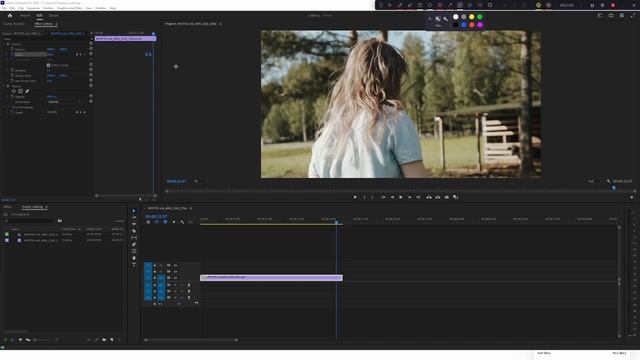Screen dimensions: 640x360
Task: Open the File menu
Action: pyautogui.click(x=4, y=8)
